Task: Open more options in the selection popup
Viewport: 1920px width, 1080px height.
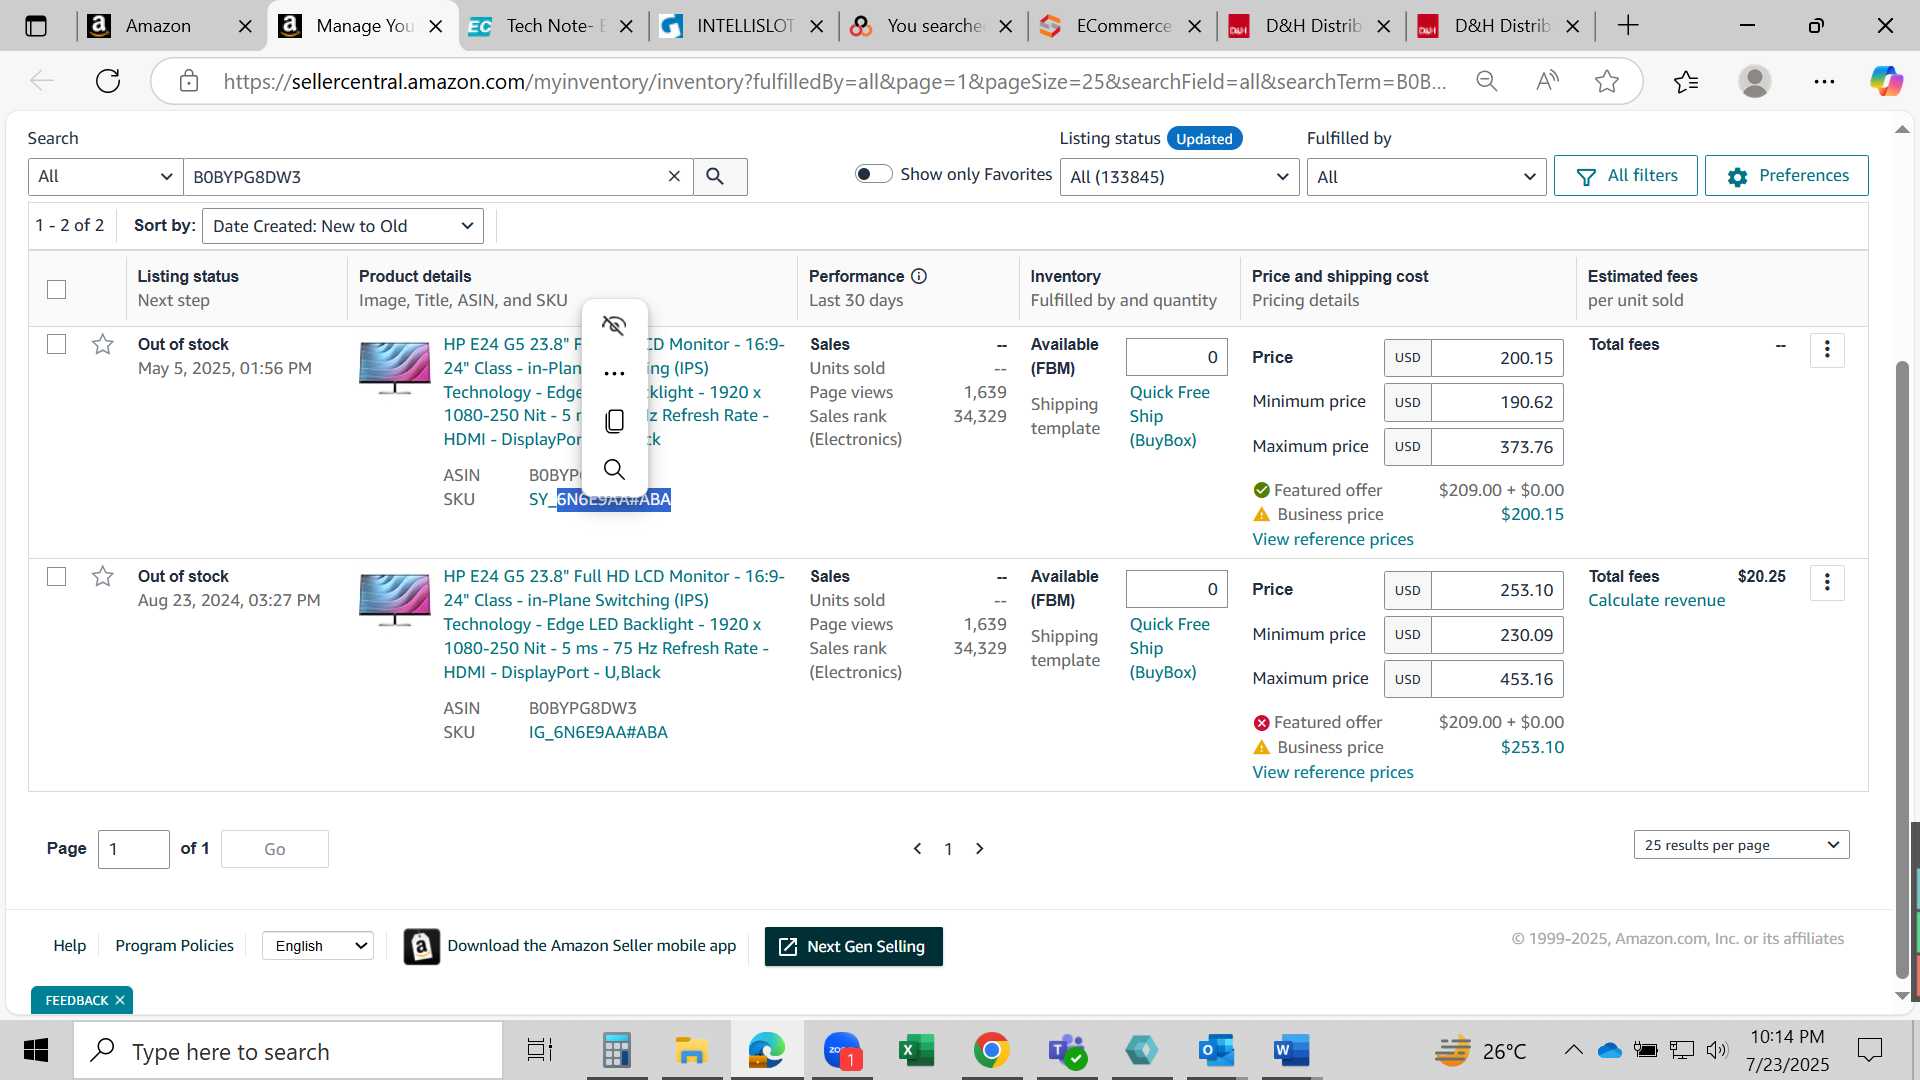Action: [x=614, y=373]
